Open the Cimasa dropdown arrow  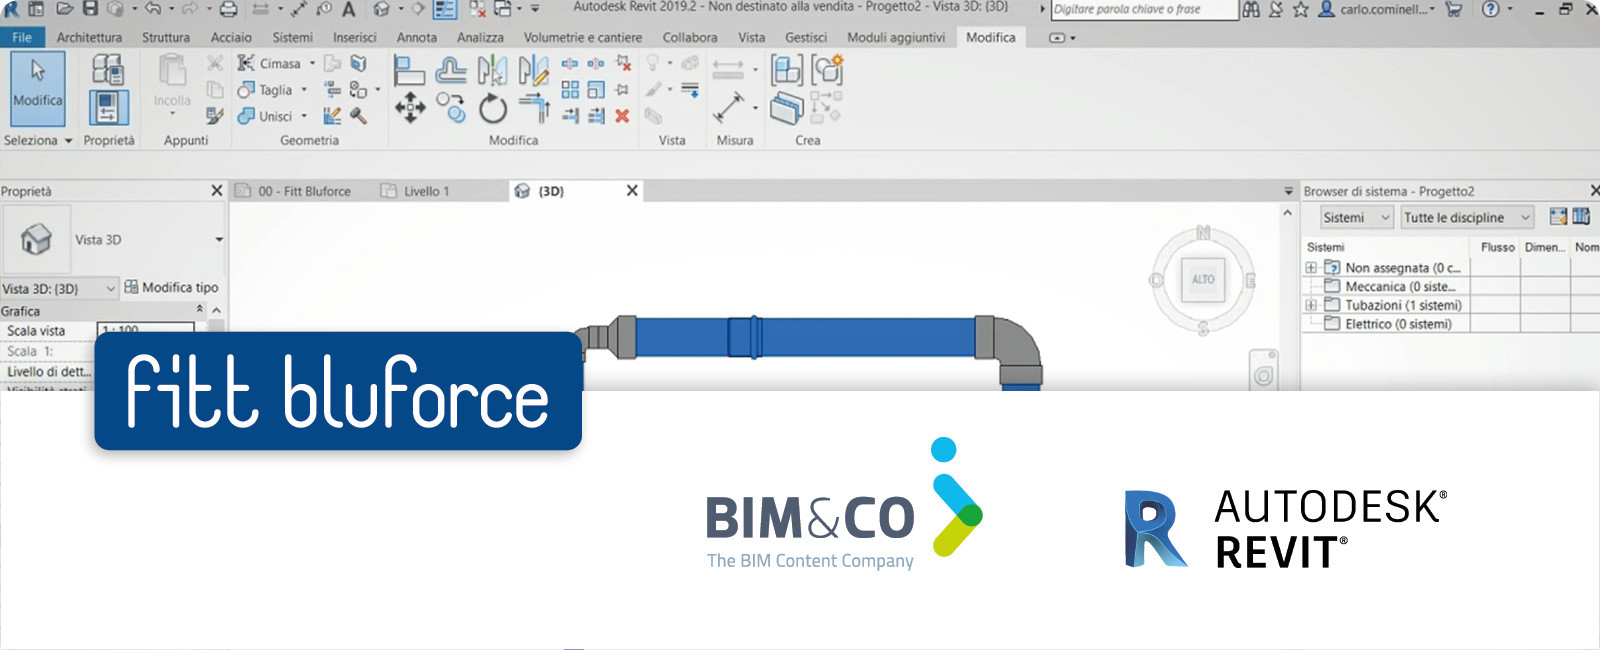coord(312,63)
